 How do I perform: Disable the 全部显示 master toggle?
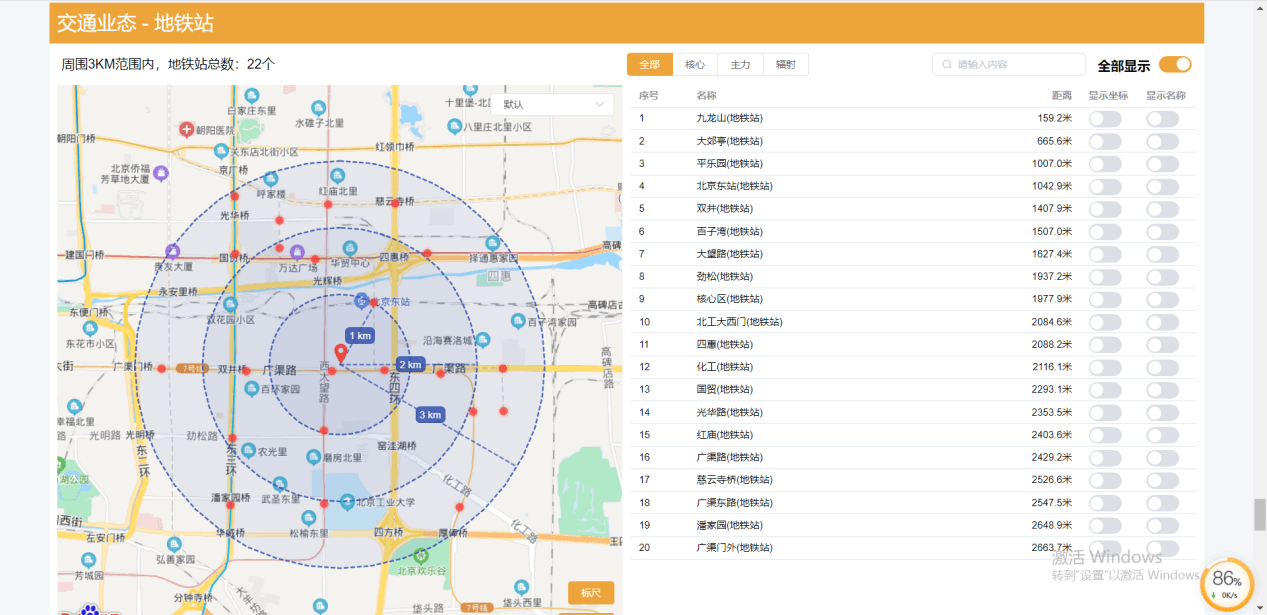click(x=1174, y=63)
